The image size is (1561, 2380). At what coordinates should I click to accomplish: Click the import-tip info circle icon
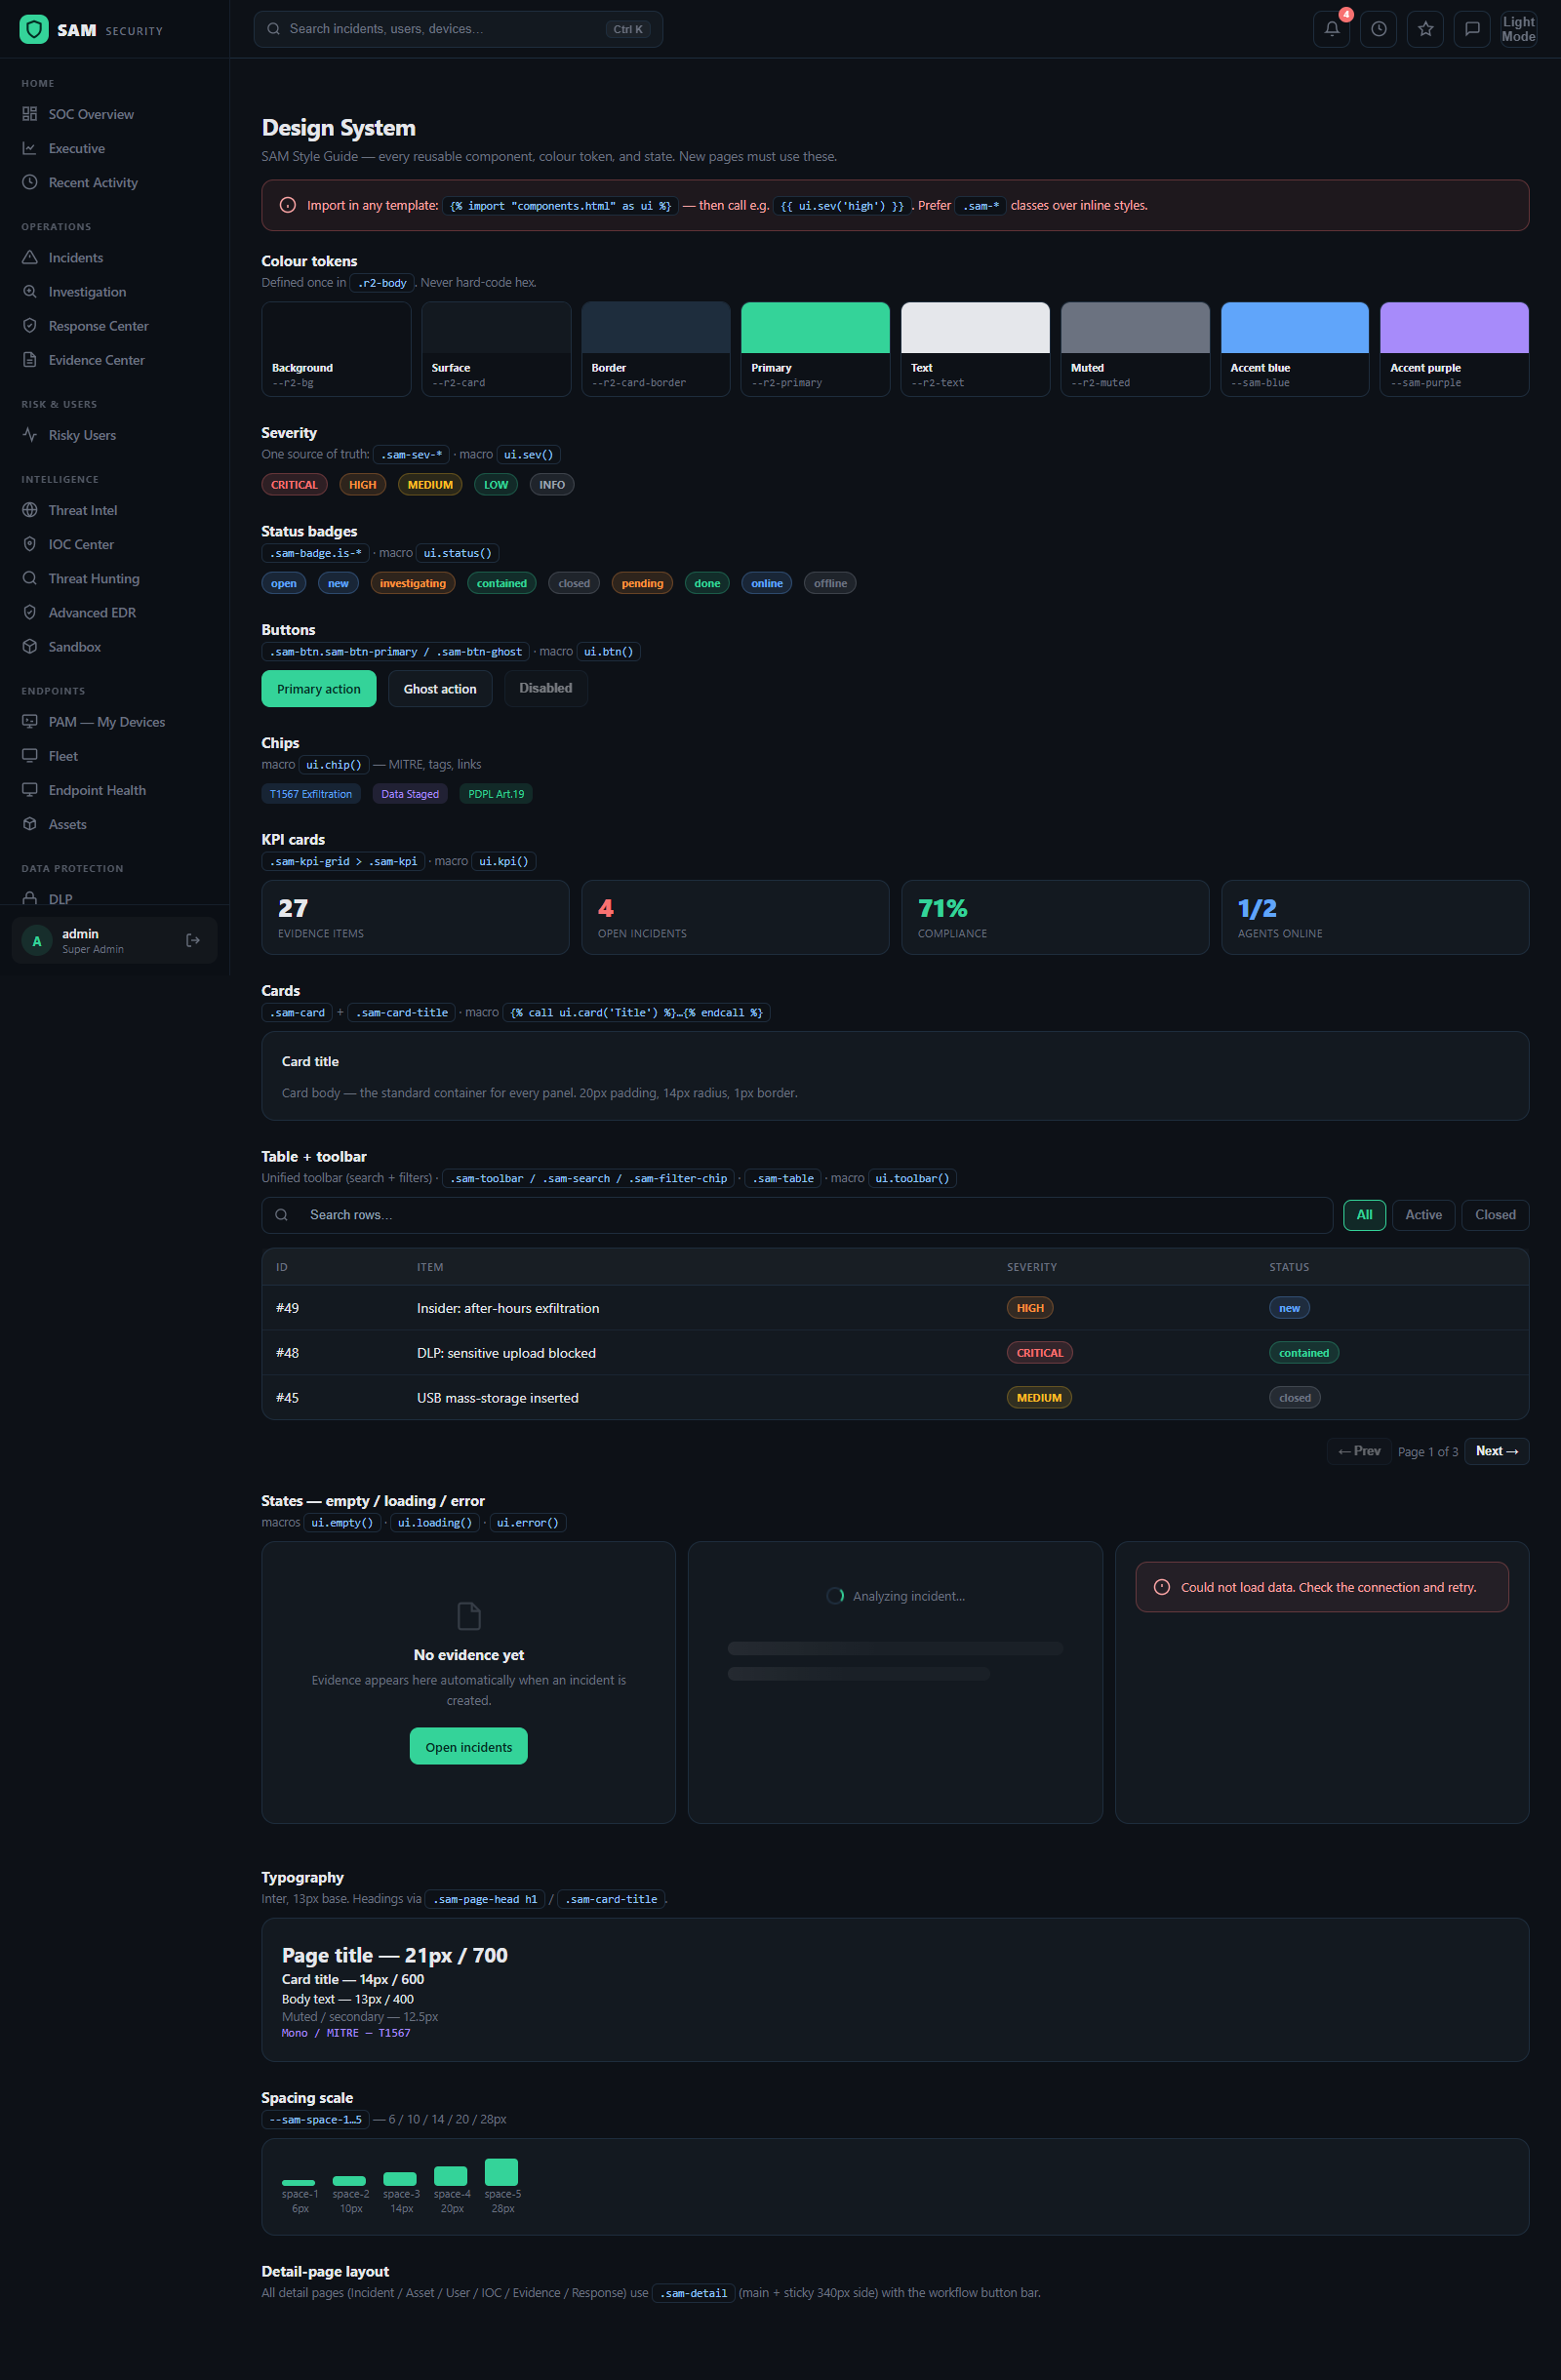[x=288, y=205]
